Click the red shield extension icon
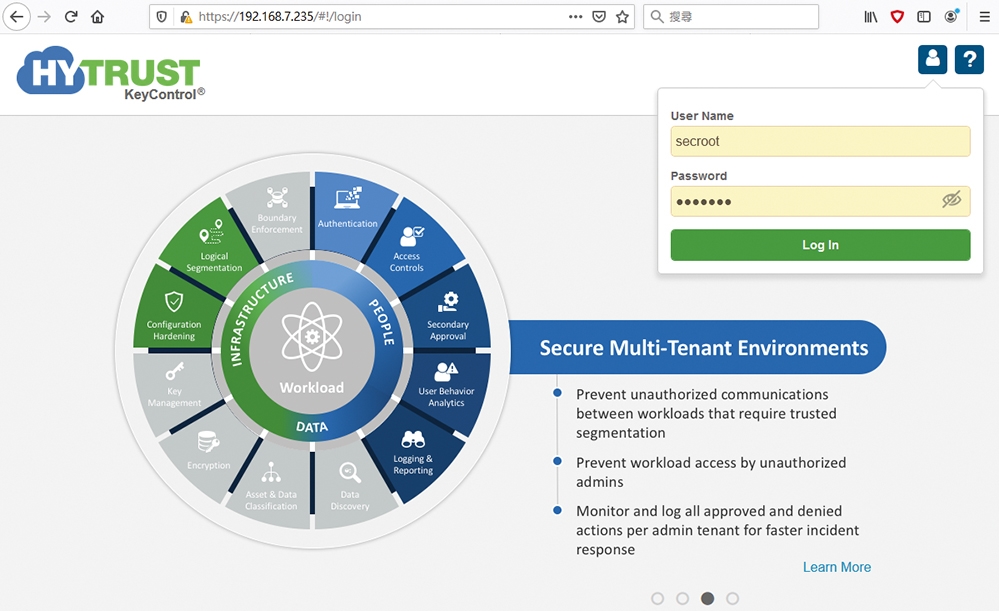Screen dimensions: 999x611 (897, 17)
